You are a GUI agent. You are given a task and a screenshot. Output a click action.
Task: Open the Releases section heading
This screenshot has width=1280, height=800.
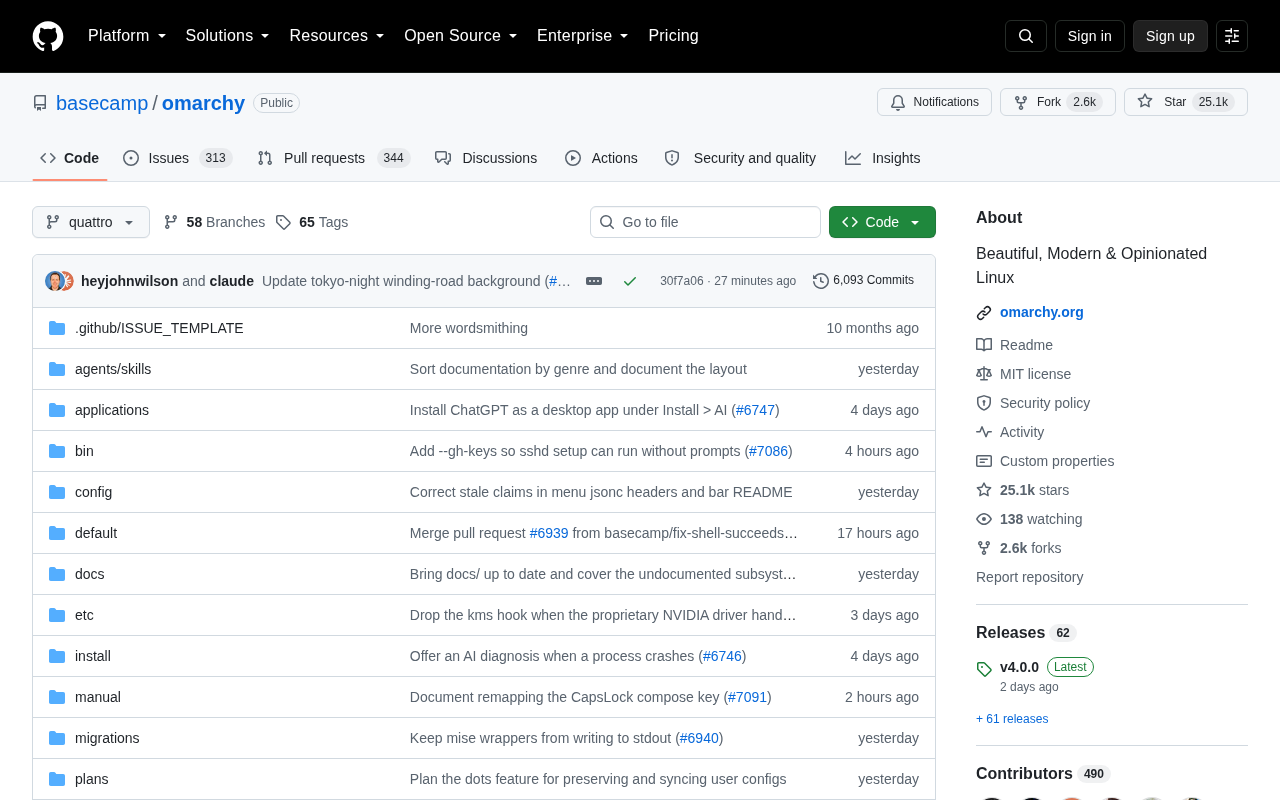click(x=1010, y=633)
